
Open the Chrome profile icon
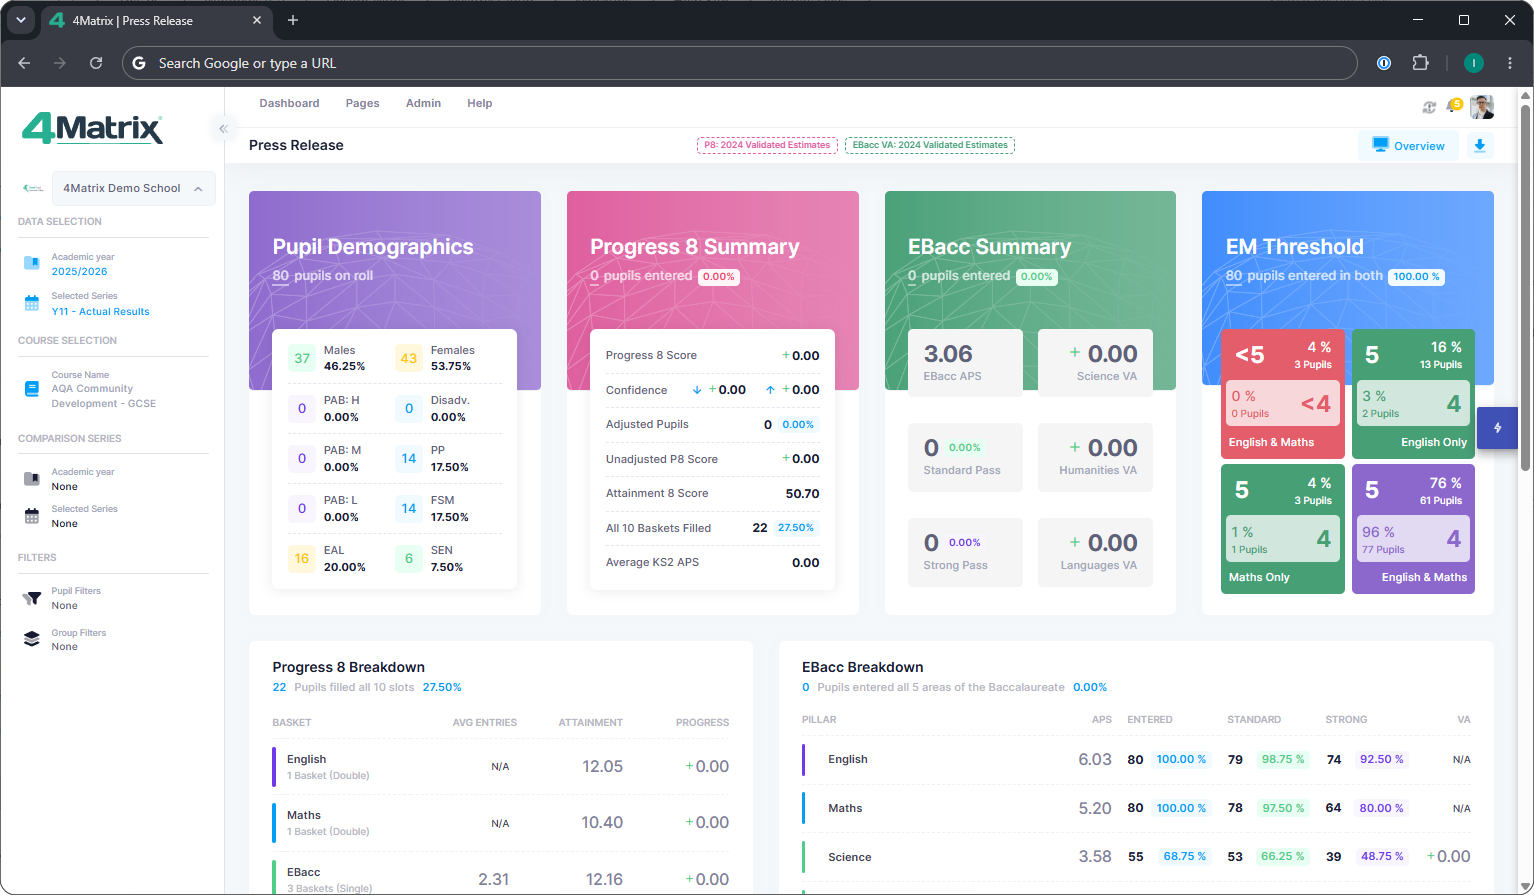1473,63
